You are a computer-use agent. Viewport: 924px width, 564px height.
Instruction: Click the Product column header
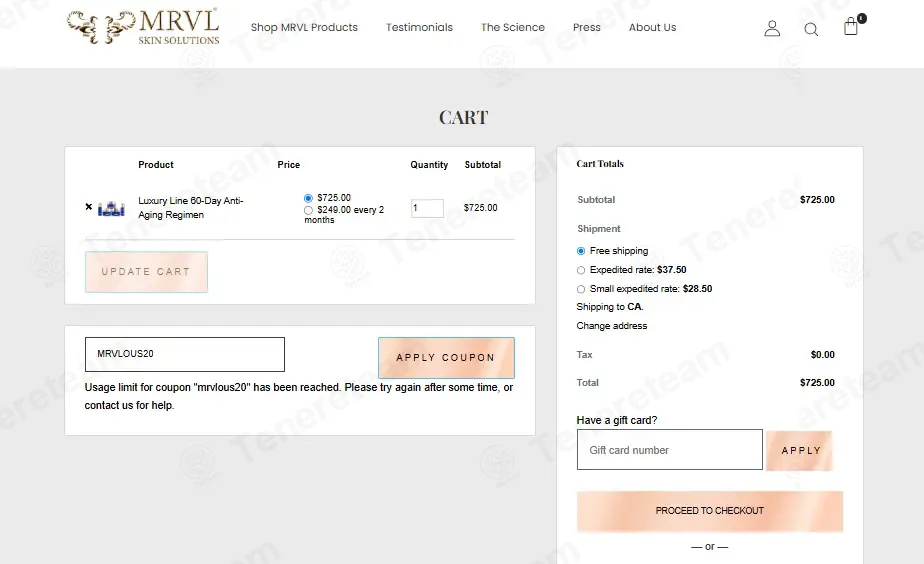pyautogui.click(x=156, y=164)
